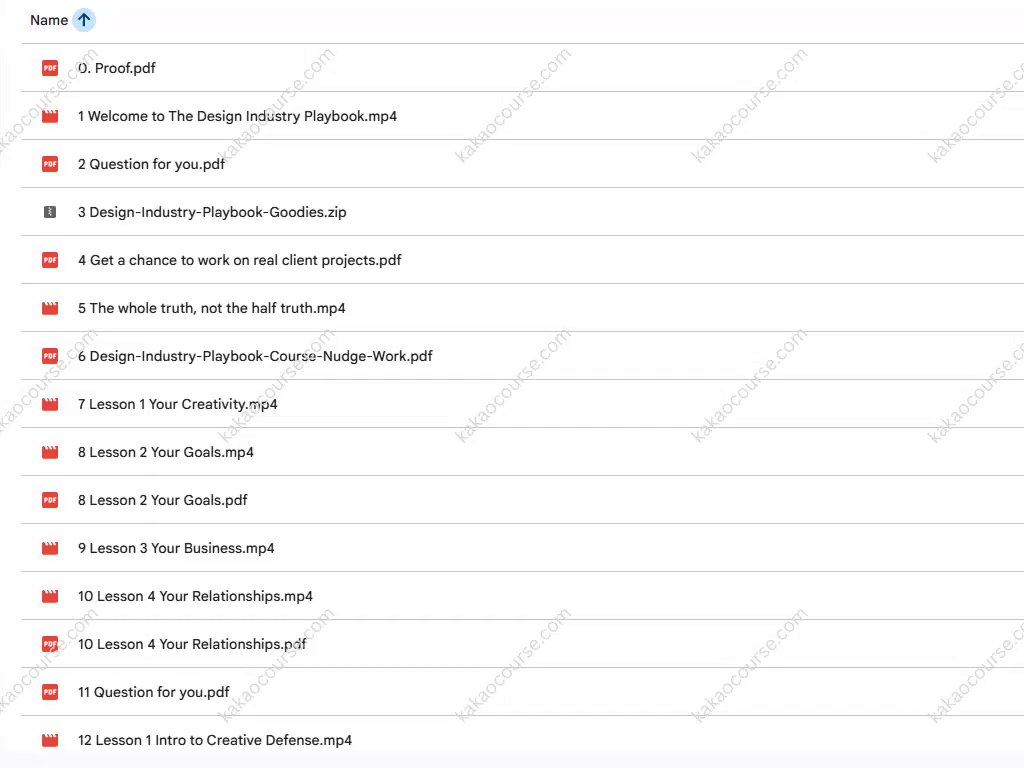The width and height of the screenshot is (1024, 768).
Task: Click the video icon for 7 Lesson 1 Your Creativity.mp4
Action: tap(50, 404)
